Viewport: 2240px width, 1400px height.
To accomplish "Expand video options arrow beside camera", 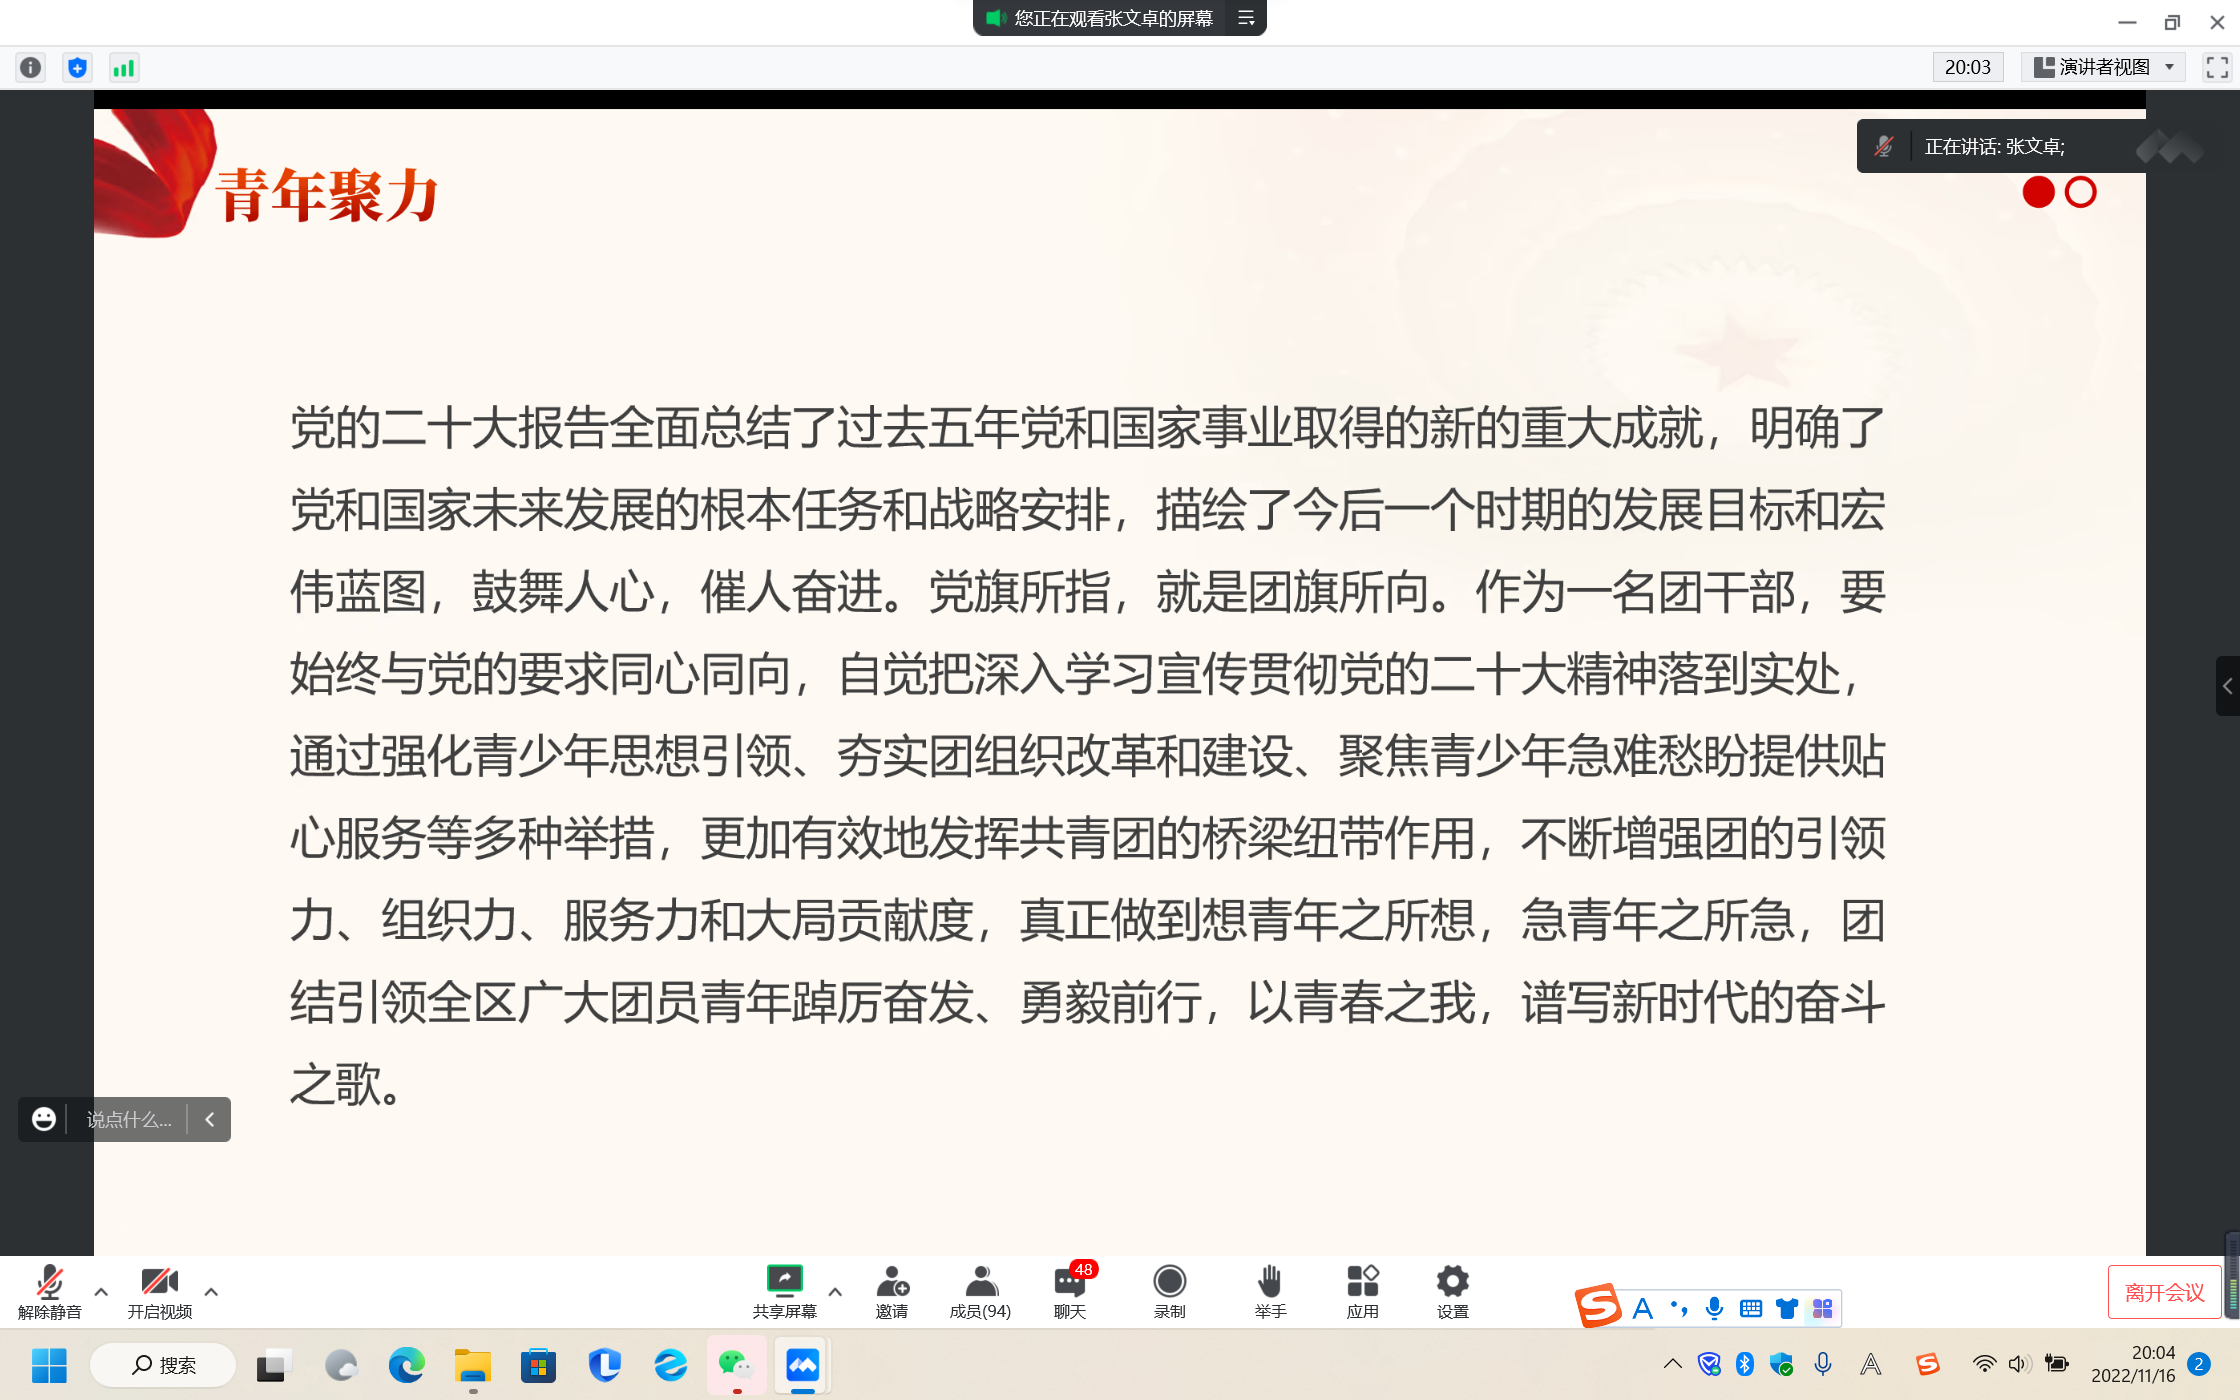I will pyautogui.click(x=211, y=1291).
